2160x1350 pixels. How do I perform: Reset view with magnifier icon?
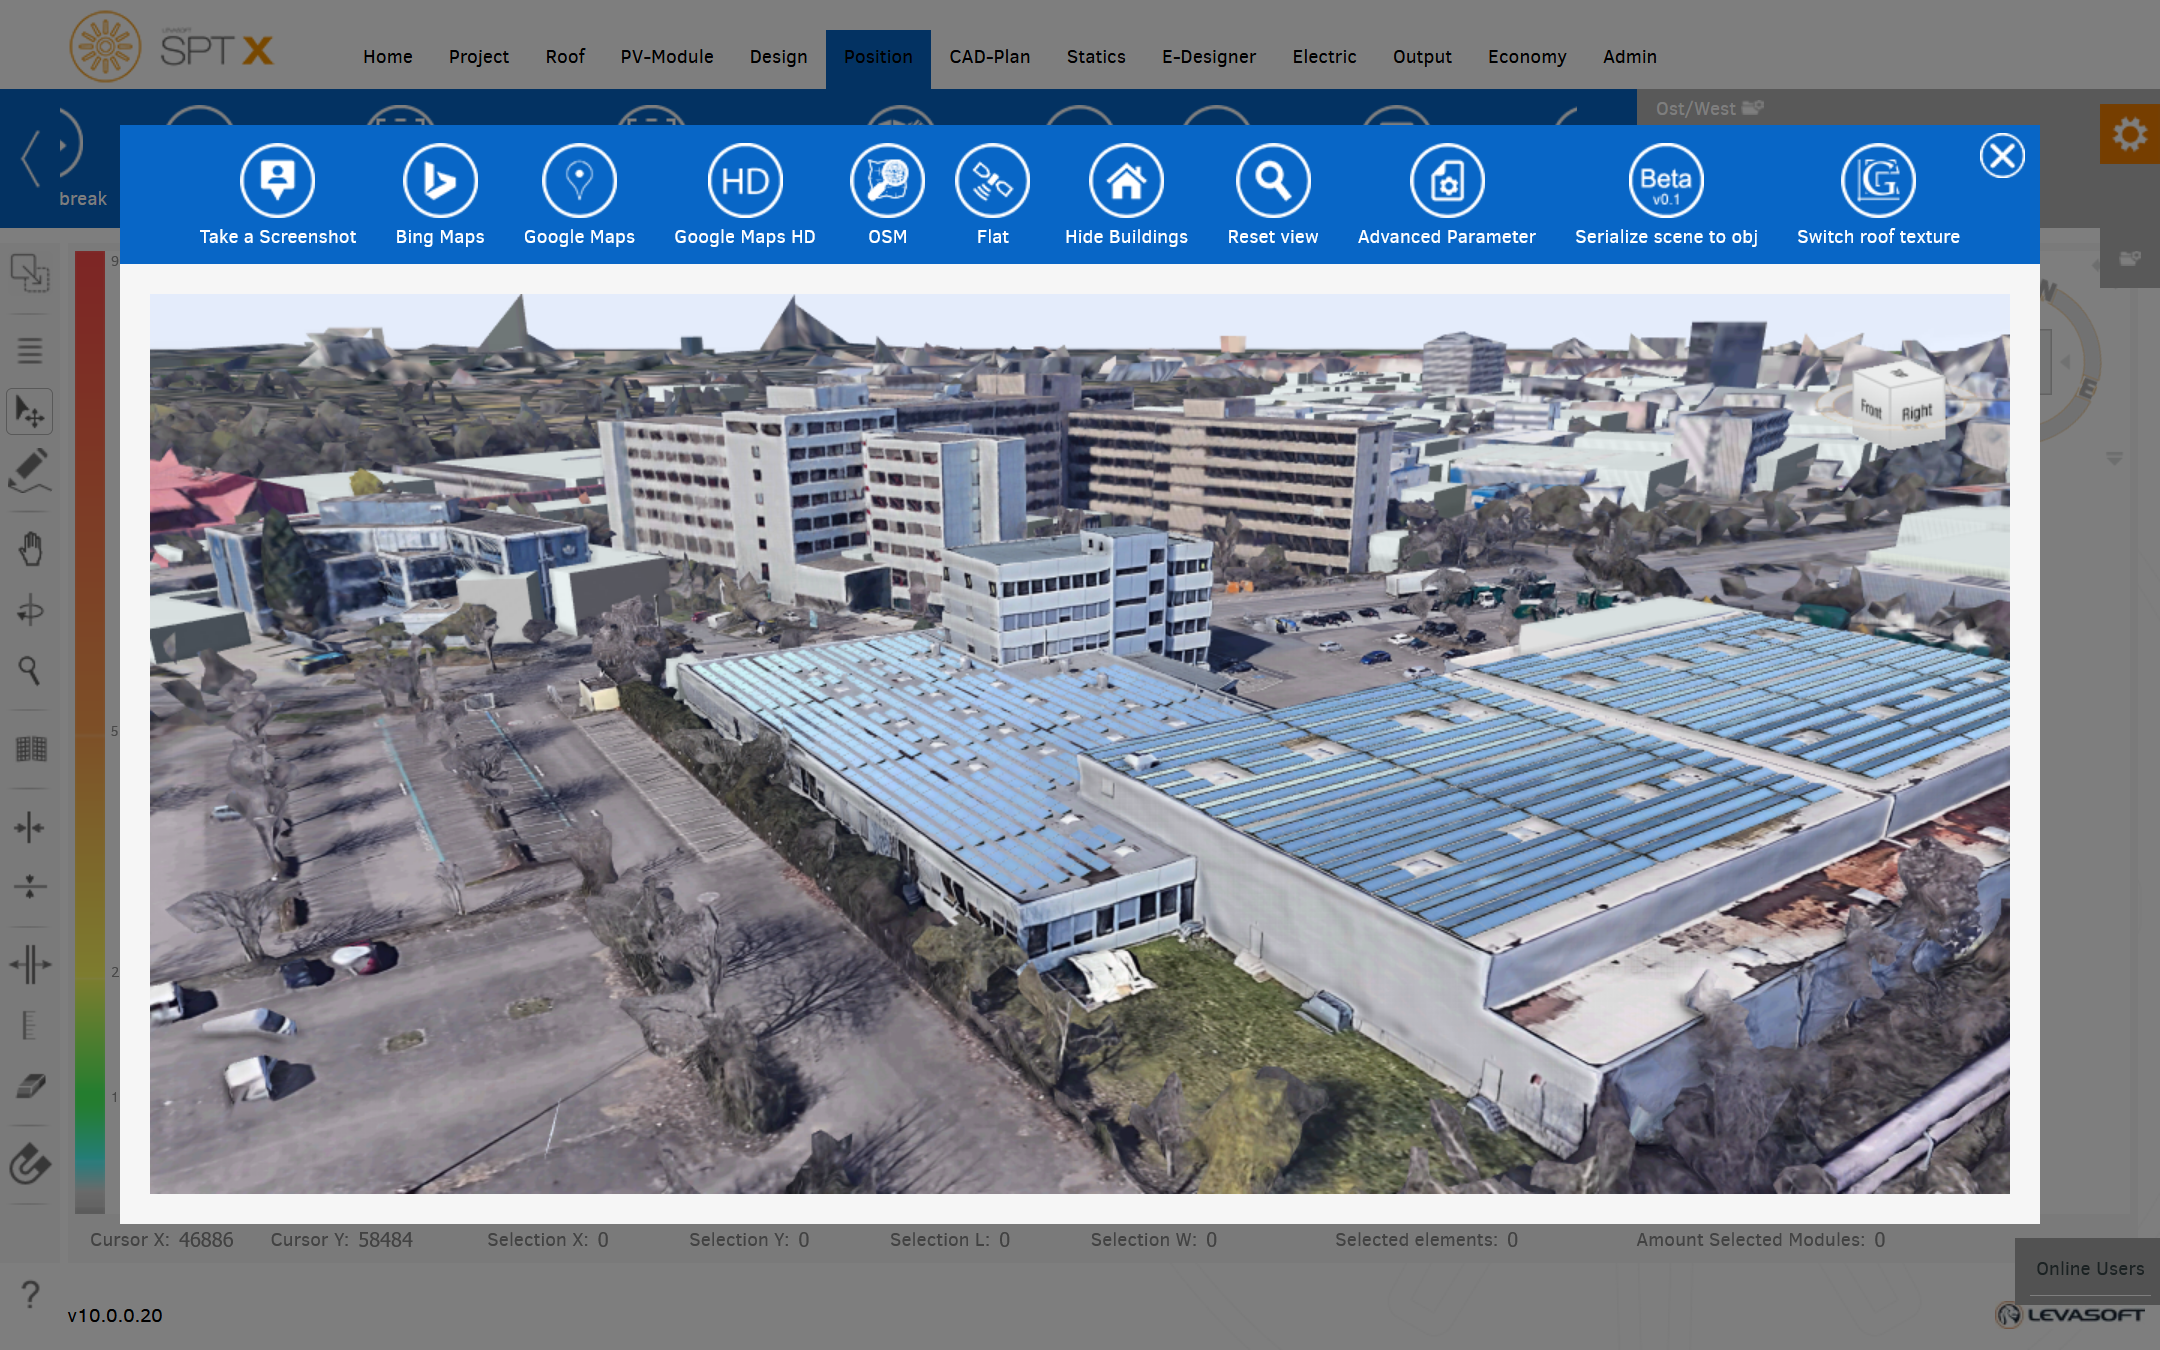[1272, 181]
